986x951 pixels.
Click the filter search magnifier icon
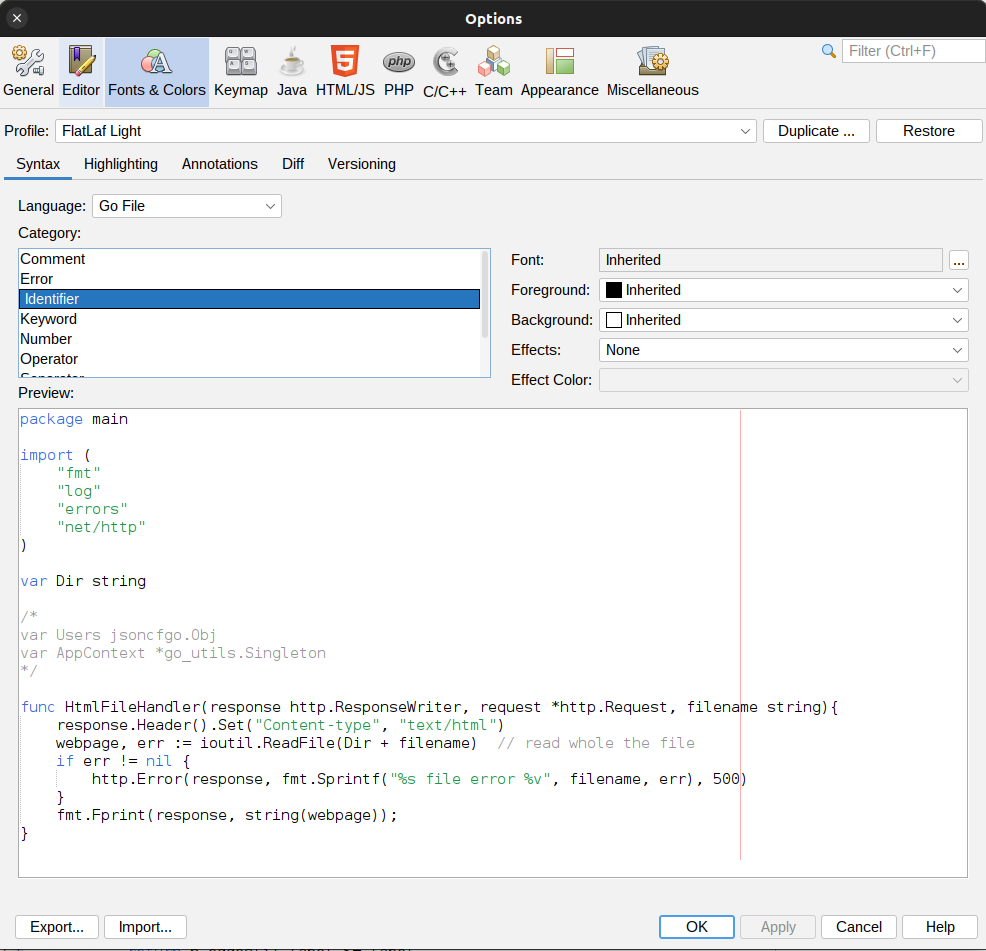(829, 51)
